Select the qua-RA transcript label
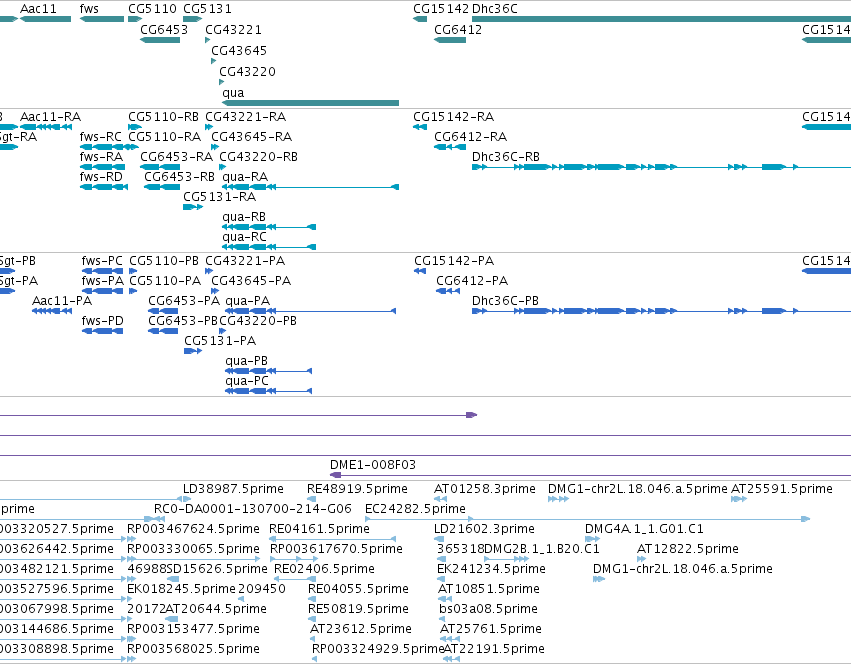 (x=245, y=177)
